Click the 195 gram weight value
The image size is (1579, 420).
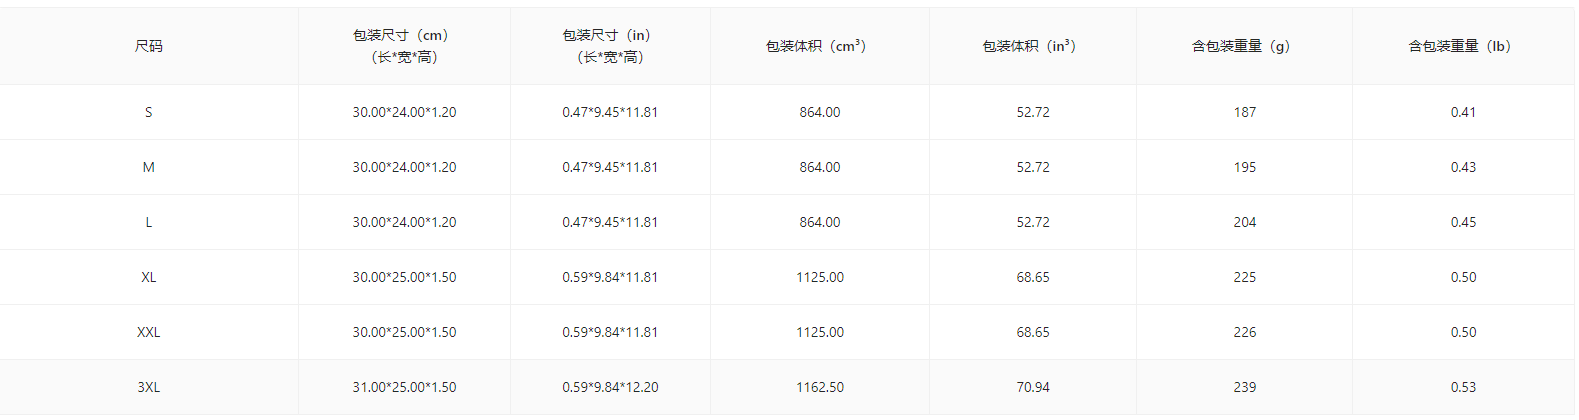pos(1244,167)
